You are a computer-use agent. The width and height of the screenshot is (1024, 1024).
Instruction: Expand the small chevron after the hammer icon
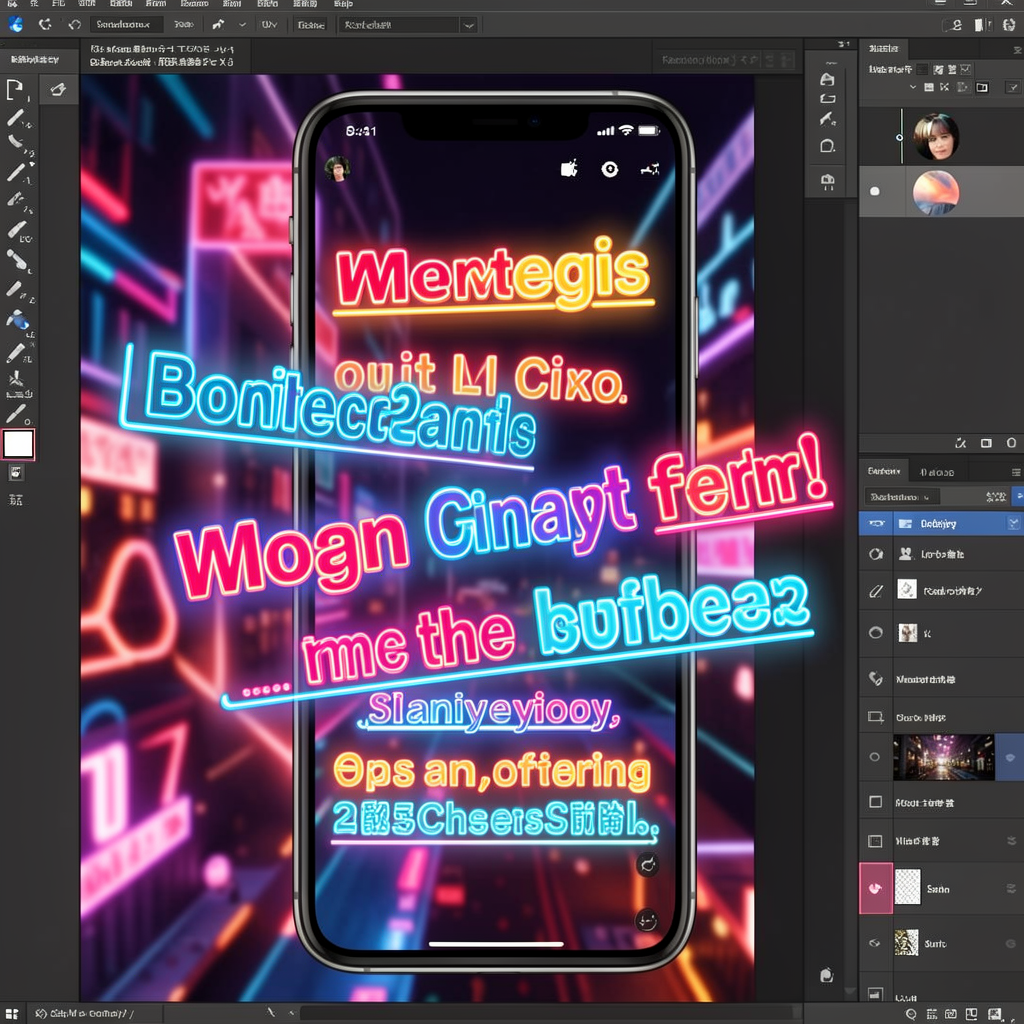[x=242, y=25]
